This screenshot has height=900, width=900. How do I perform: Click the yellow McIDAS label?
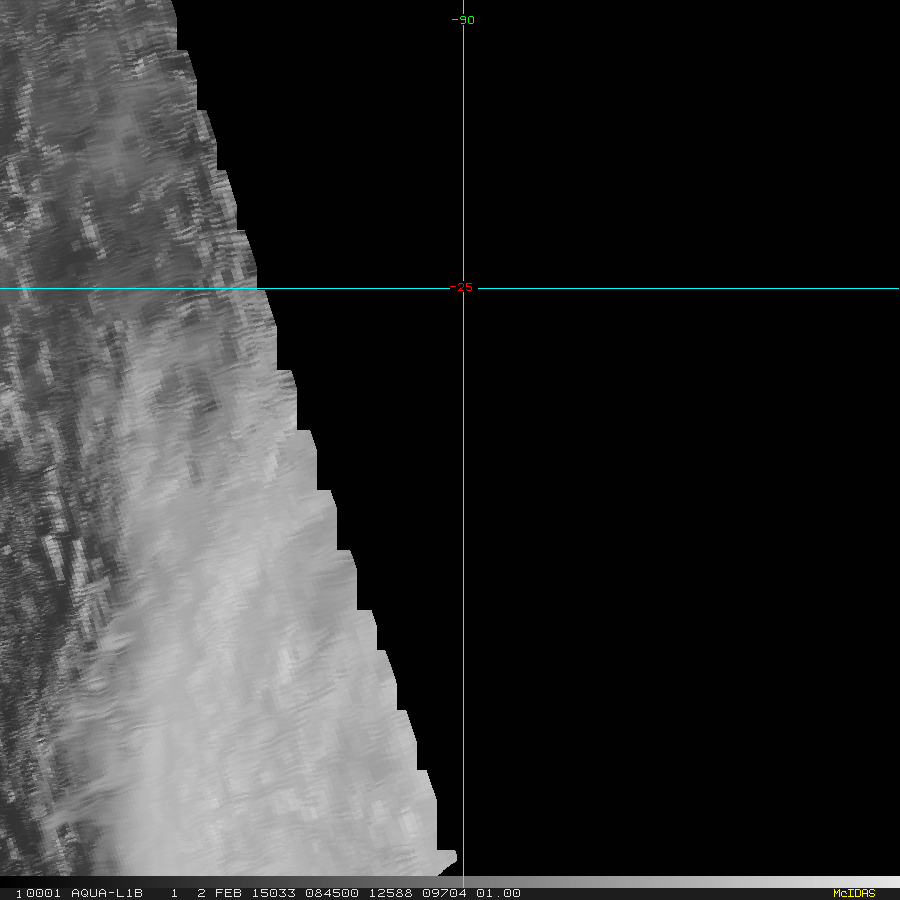coord(853,893)
